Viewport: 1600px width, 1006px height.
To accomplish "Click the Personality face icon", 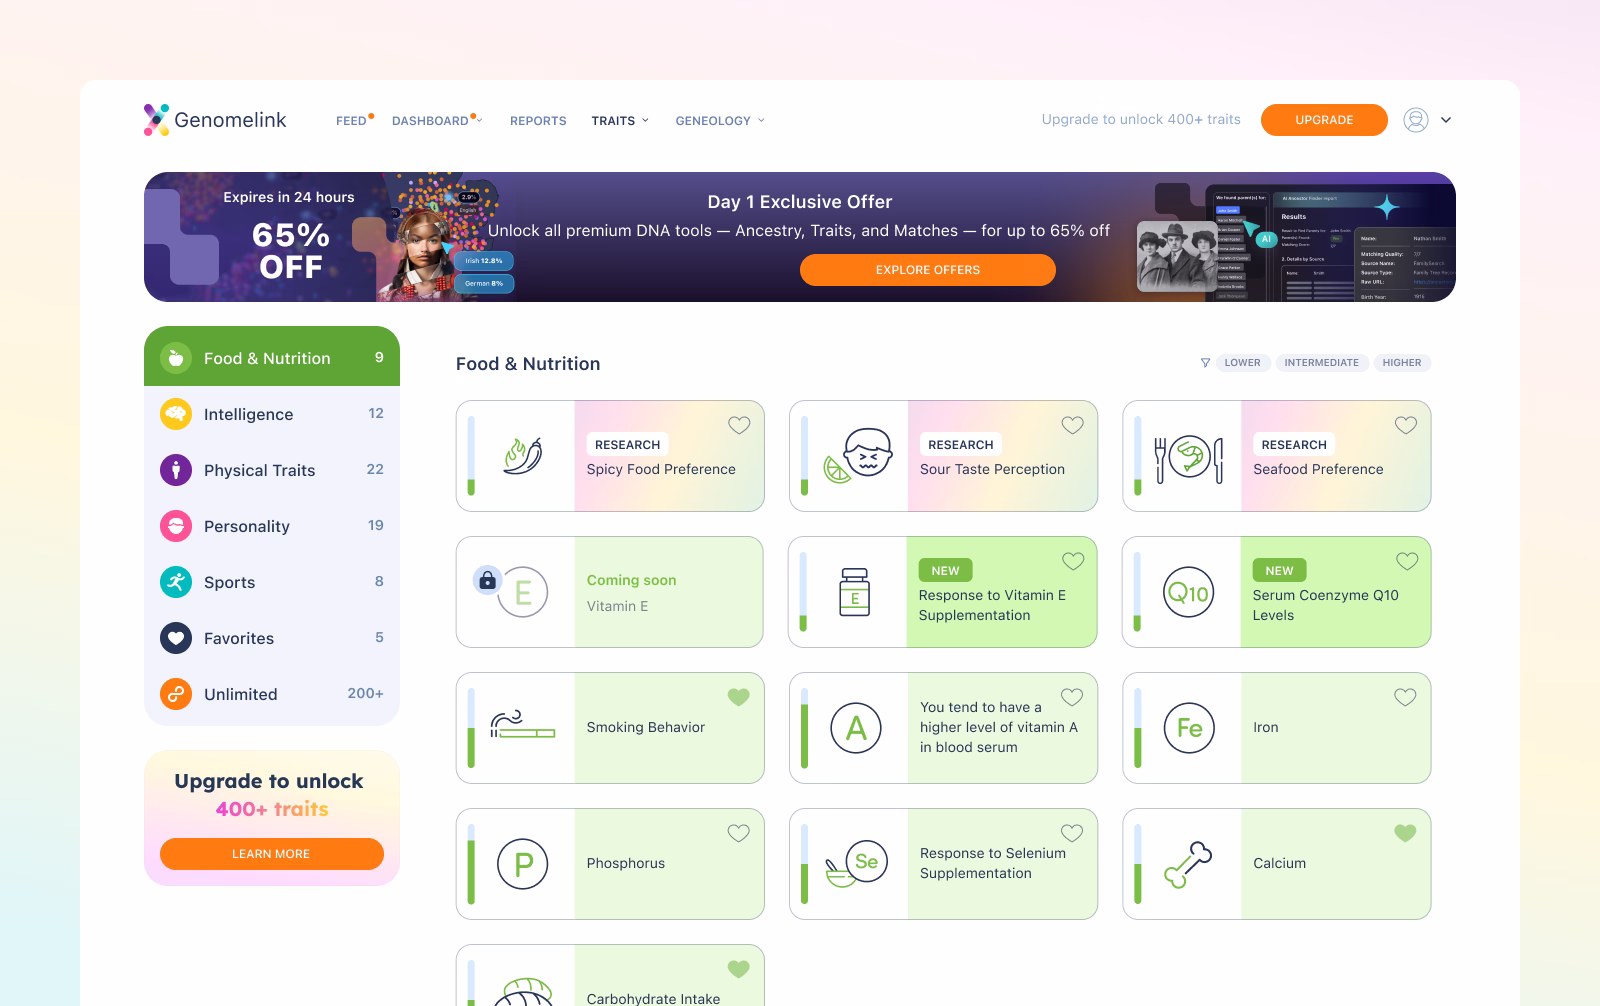I will coord(176,526).
